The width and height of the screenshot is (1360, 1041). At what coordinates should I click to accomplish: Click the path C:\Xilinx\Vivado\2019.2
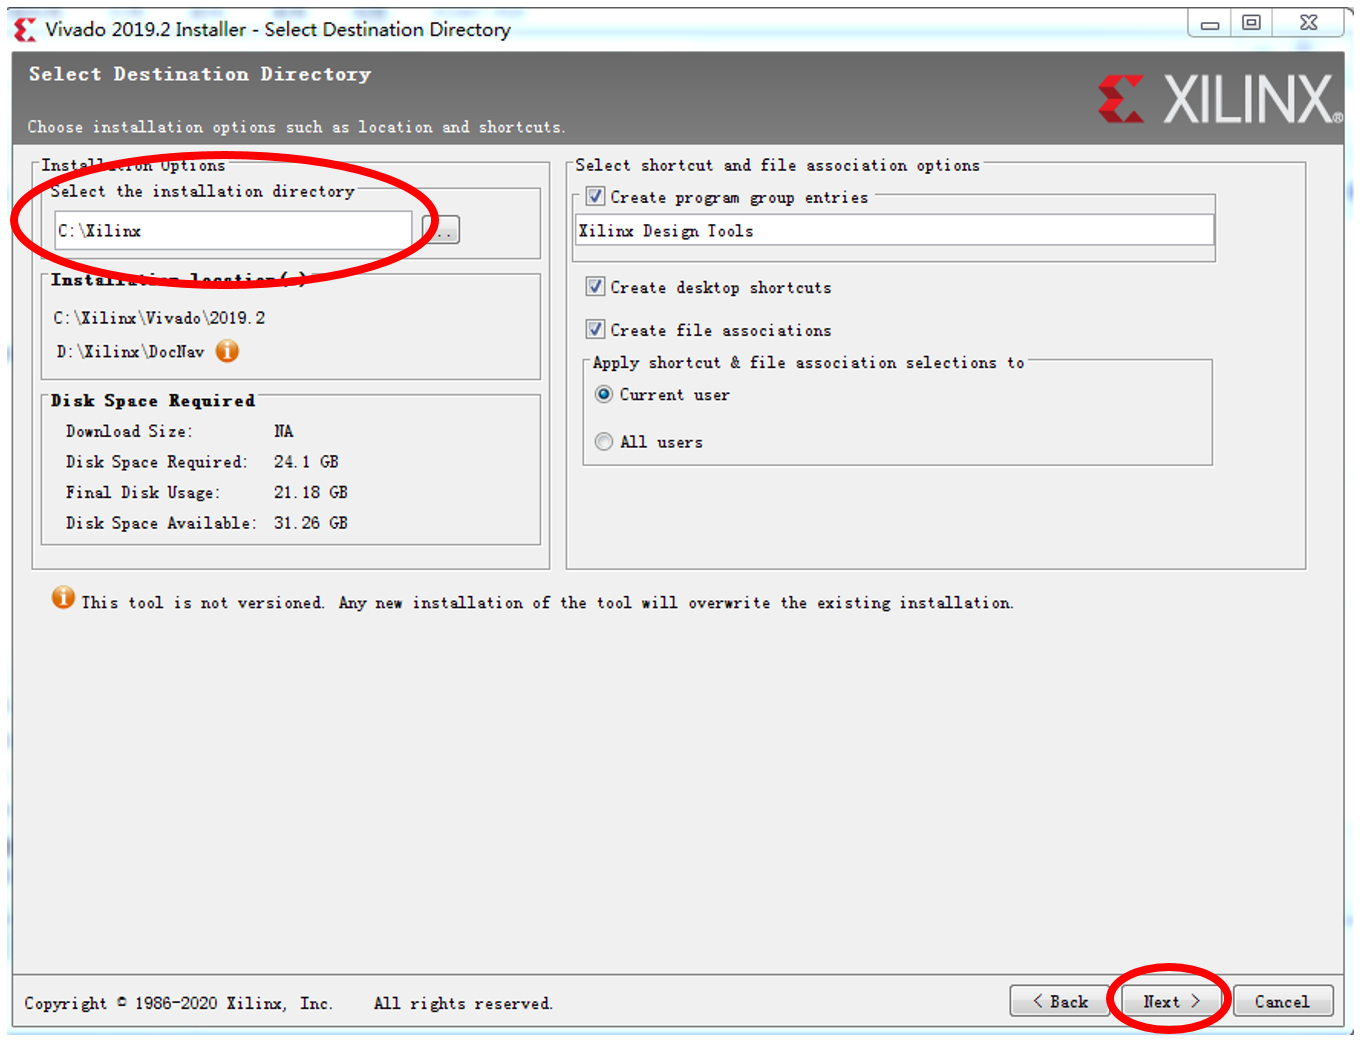(160, 318)
